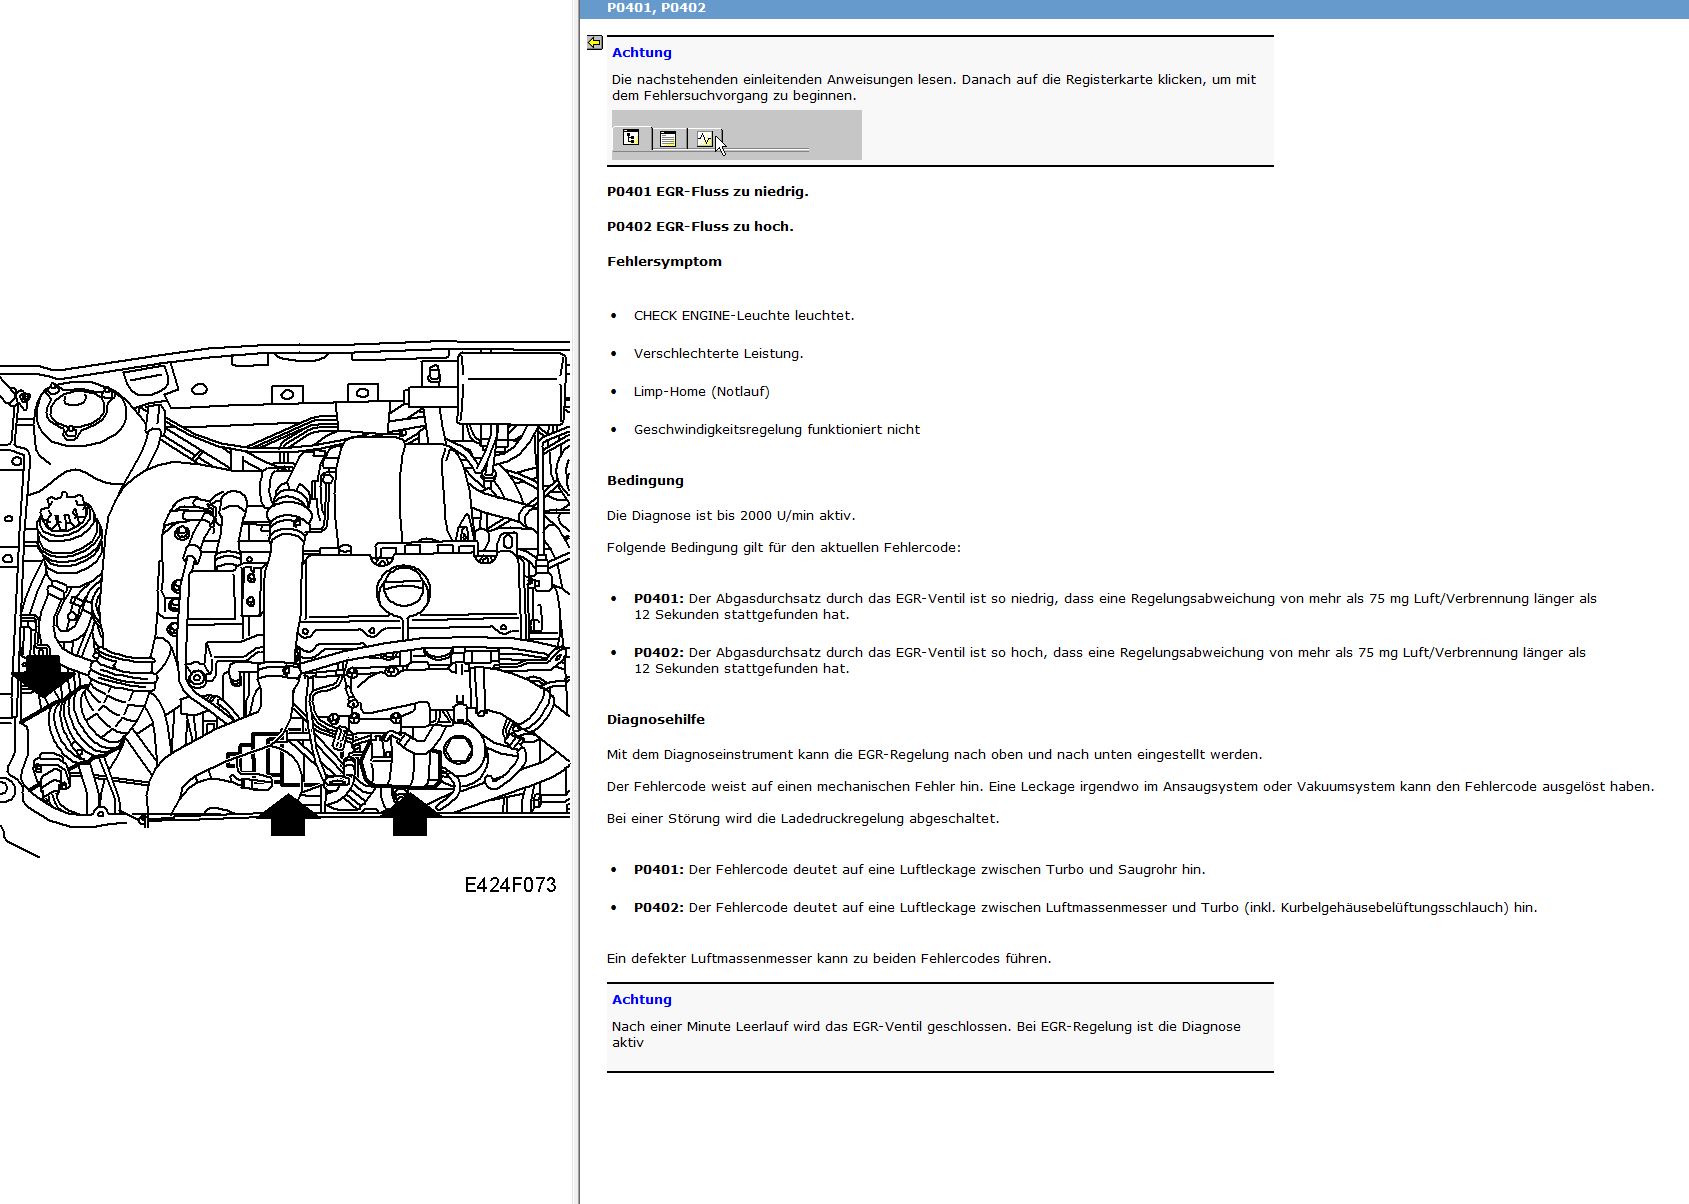Click the top Achtung heading
The image size is (1689, 1204).
(x=642, y=53)
